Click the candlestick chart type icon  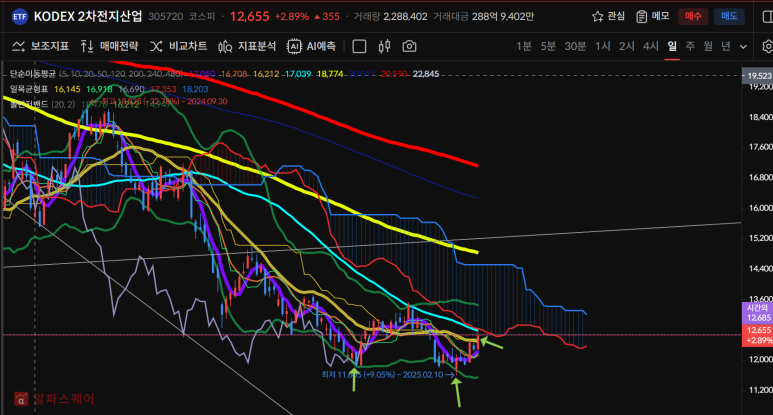pyautogui.click(x=385, y=46)
